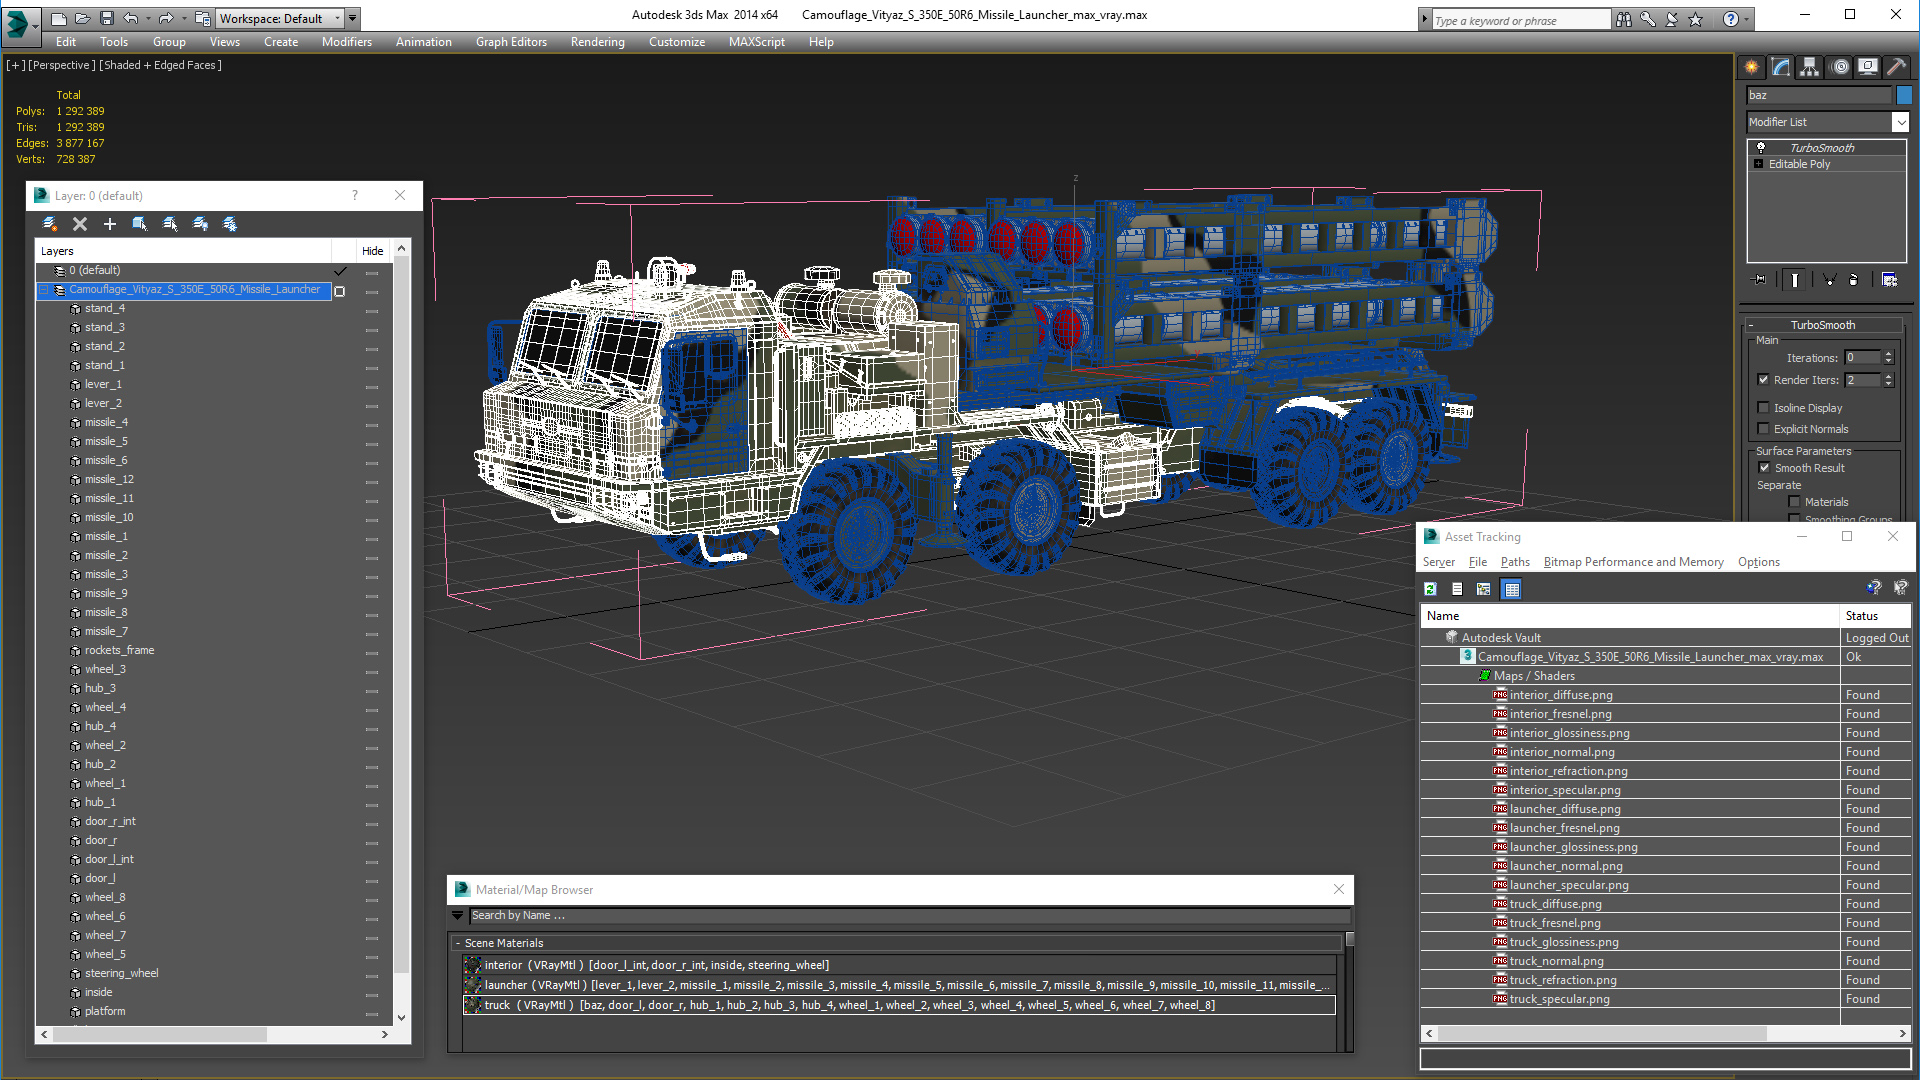Enable the Explicit Normals checkbox
The width and height of the screenshot is (1920, 1080).
pyautogui.click(x=1764, y=429)
